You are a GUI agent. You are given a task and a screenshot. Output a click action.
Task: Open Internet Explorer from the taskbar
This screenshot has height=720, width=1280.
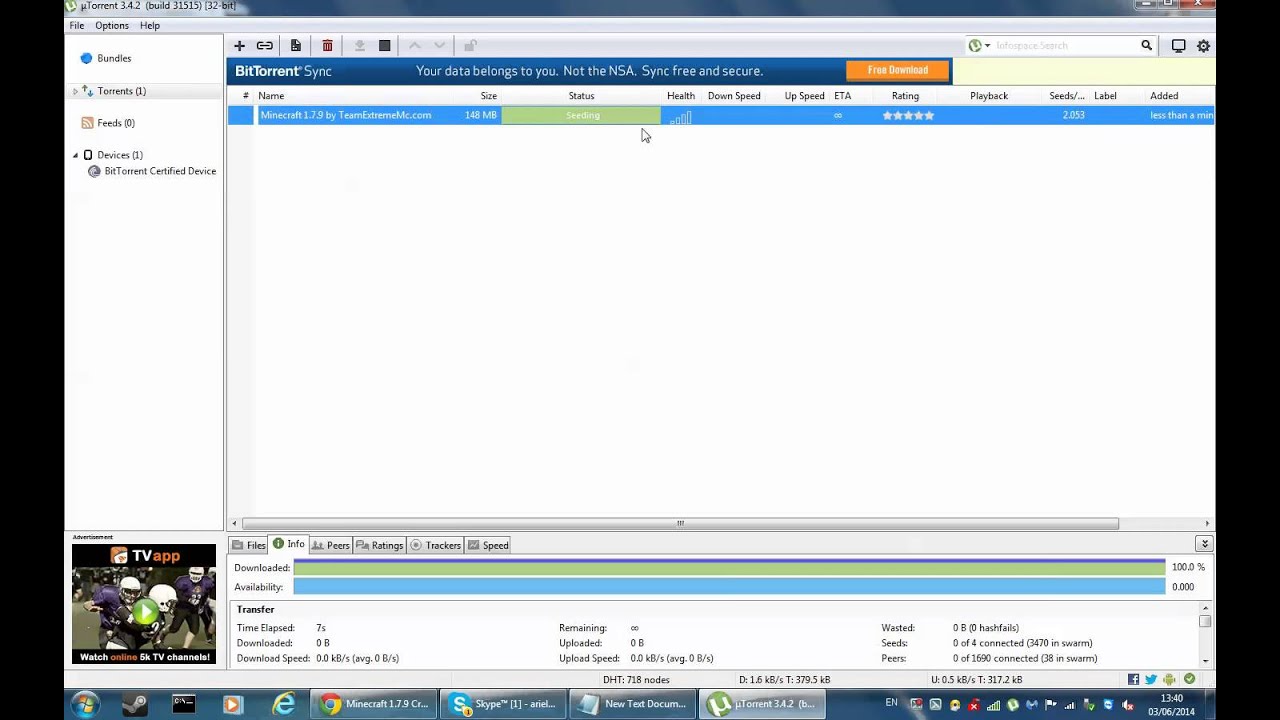(x=284, y=704)
